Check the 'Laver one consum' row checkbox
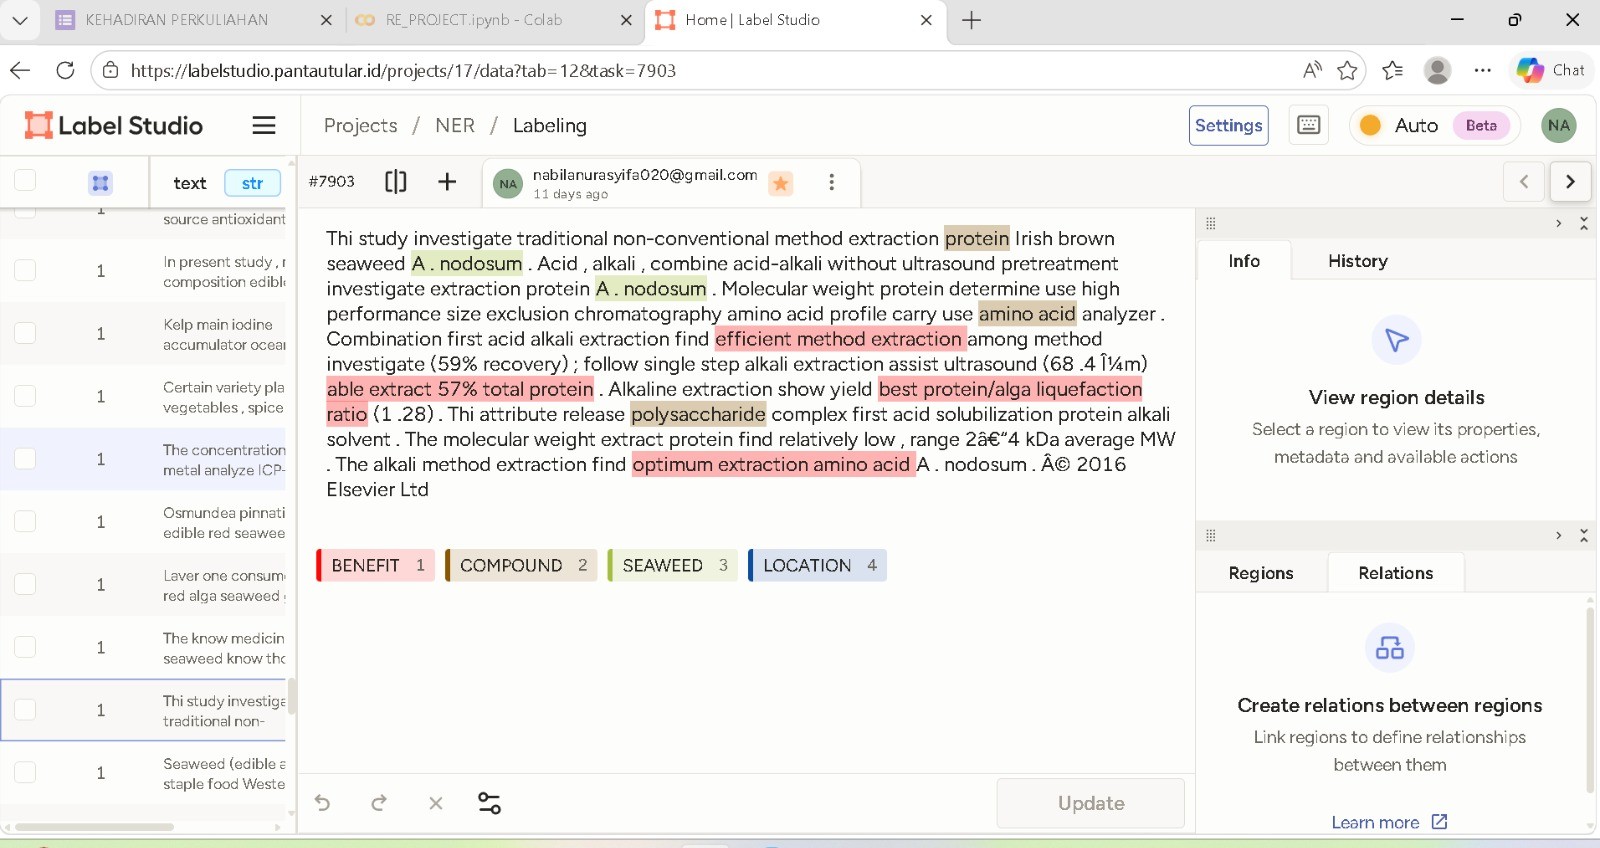 (25, 584)
